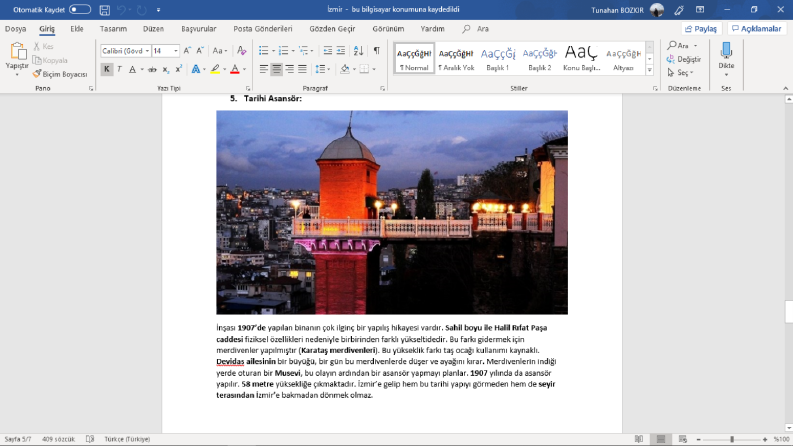The height and width of the screenshot is (446, 793).
Task: Click the increase indent icon
Action: pos(341,51)
